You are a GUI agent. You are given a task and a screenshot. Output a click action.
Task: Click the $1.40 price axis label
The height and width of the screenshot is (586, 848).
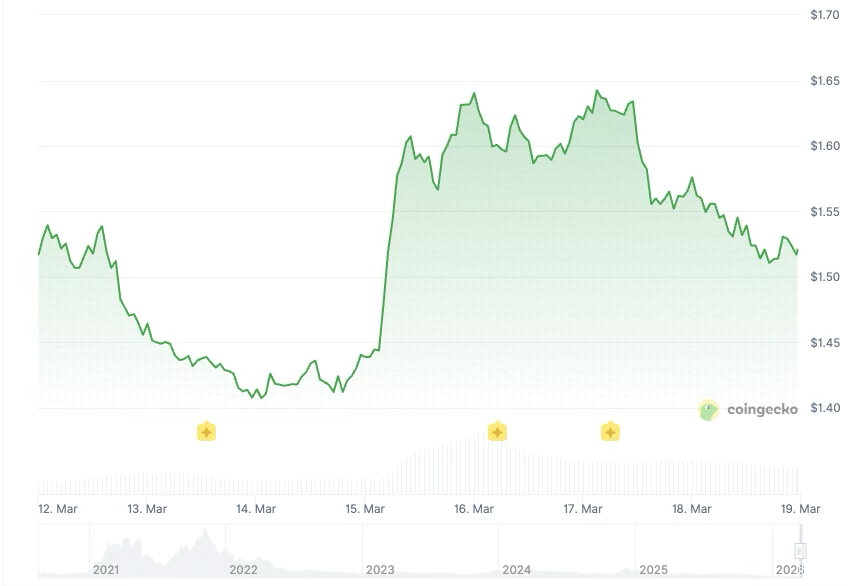[x=825, y=408]
